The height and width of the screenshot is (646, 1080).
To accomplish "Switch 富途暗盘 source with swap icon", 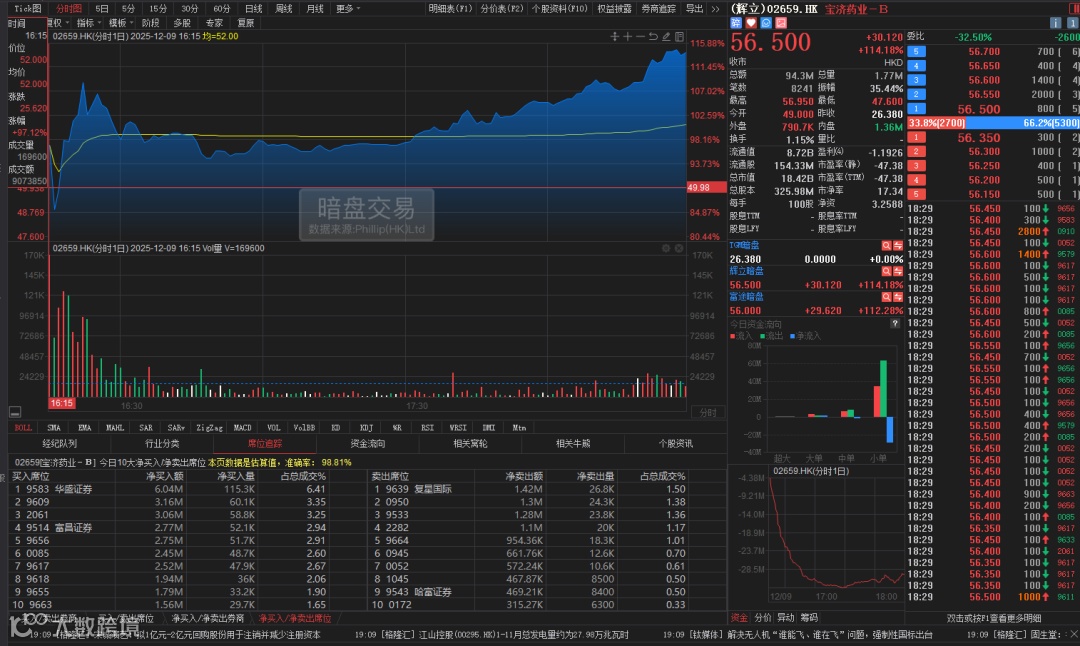I will [x=897, y=297].
